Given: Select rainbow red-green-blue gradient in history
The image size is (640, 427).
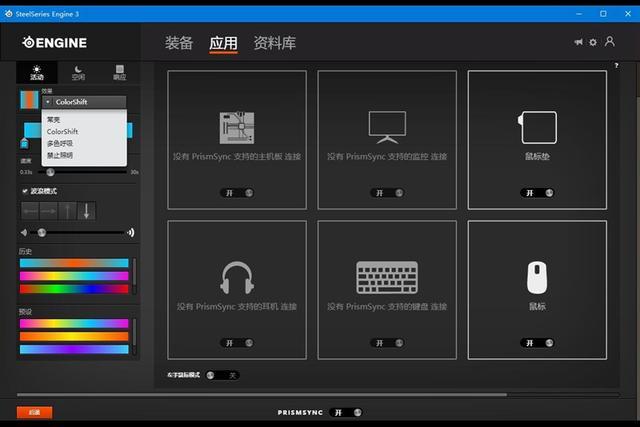Looking at the screenshot, I should tap(74, 289).
